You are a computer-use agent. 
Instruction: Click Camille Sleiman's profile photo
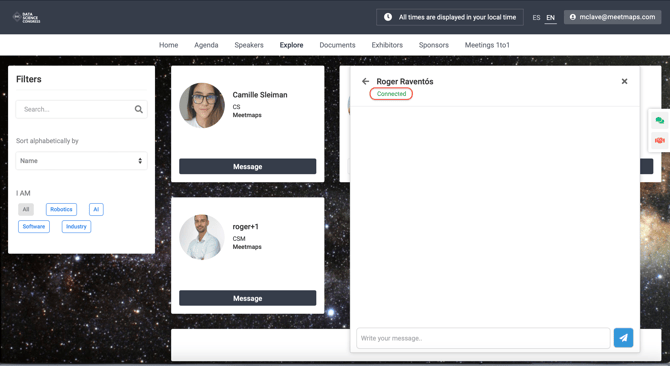202,105
